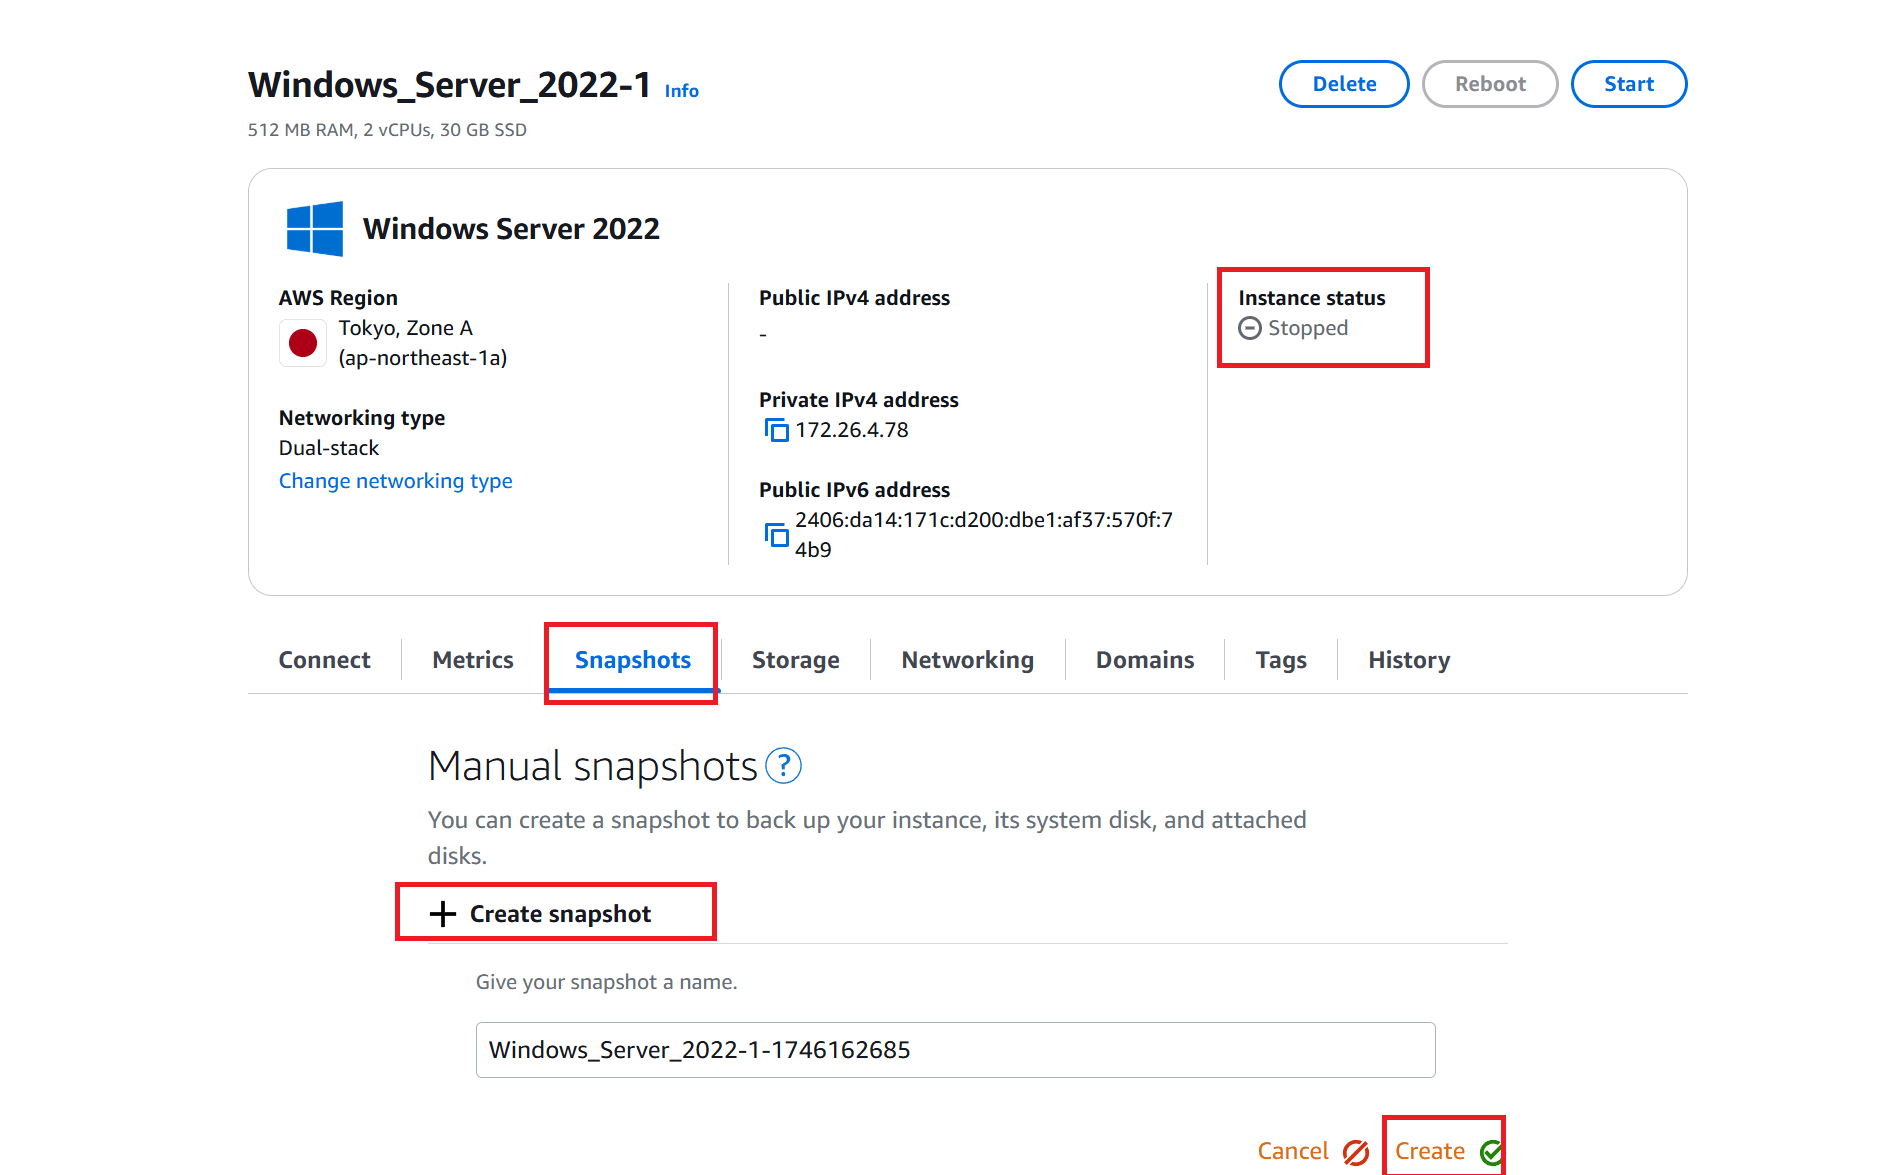Click Change networking type link

coord(395,481)
